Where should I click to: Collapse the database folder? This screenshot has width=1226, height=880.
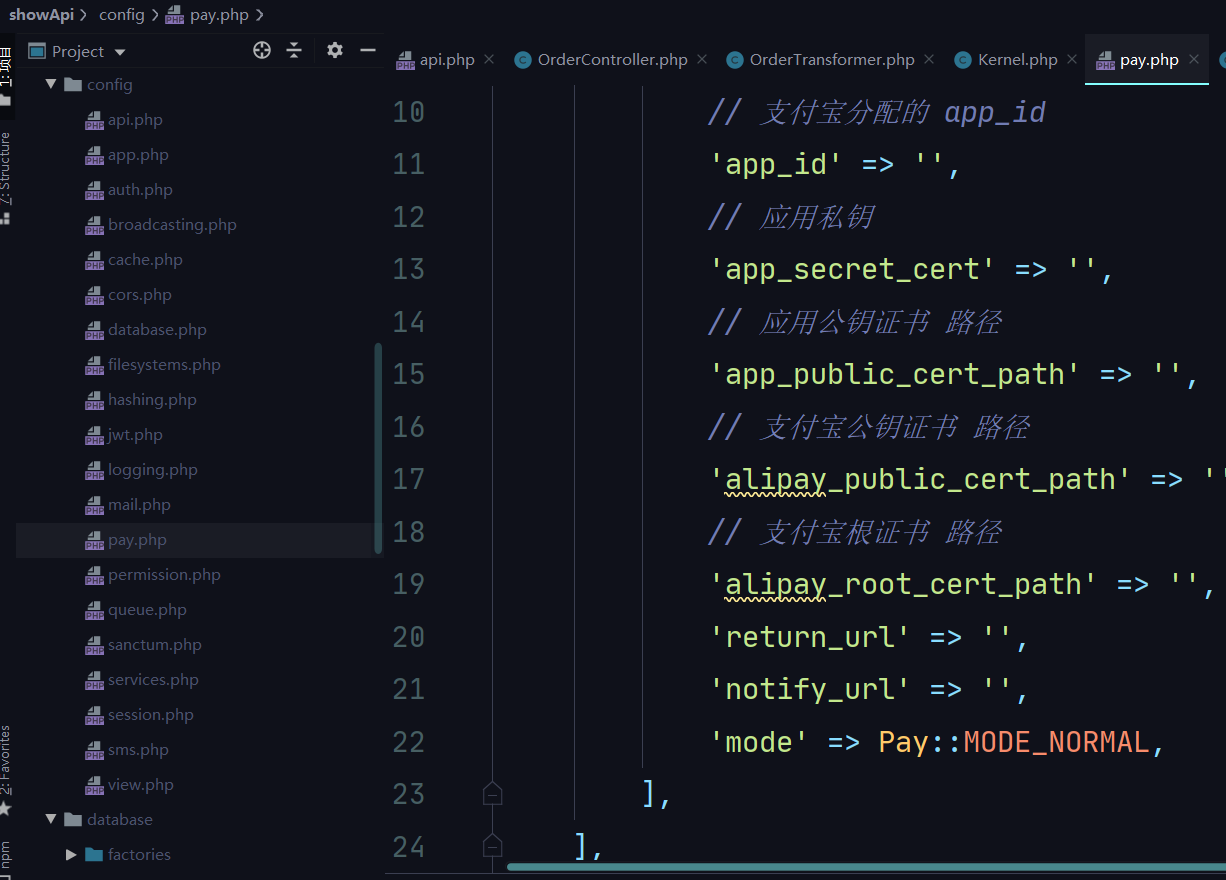[x=50, y=819]
